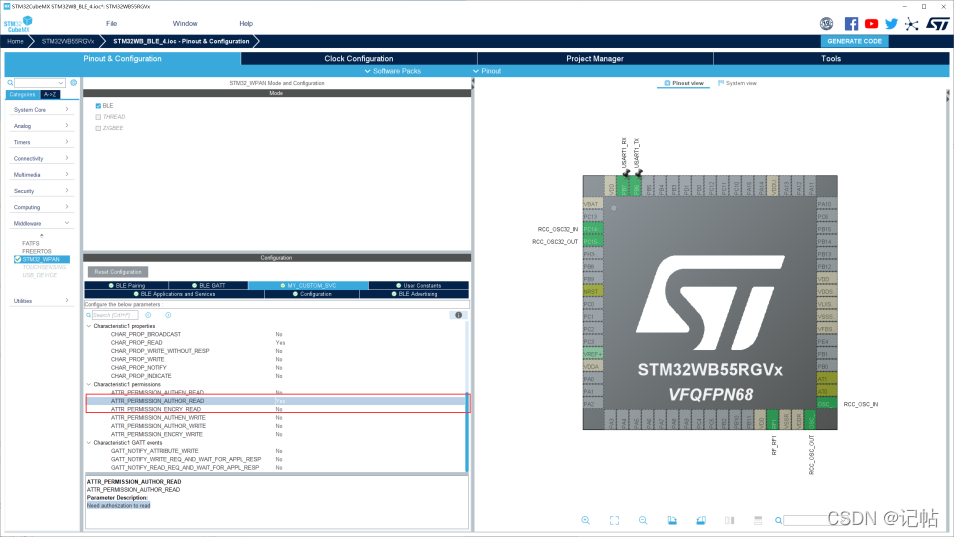Image resolution: width=954 pixels, height=537 pixels.
Task: Click the RF1 pin on chip
Action: (773, 420)
